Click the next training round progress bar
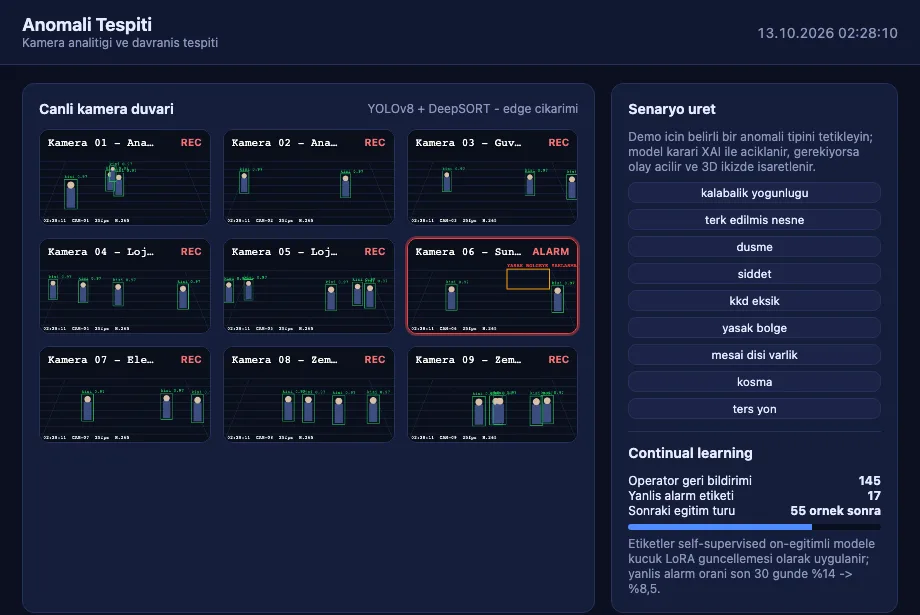 tap(754, 527)
